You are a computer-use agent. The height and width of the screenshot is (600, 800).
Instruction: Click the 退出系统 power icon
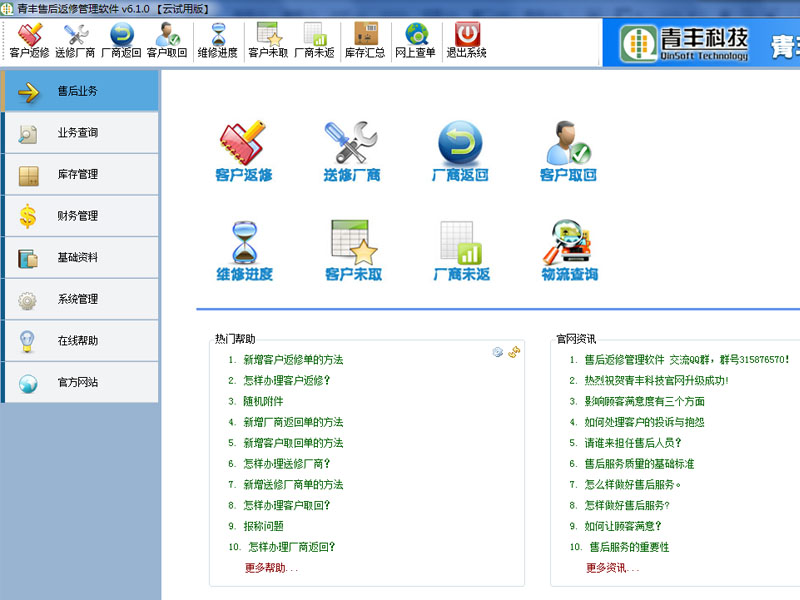(x=466, y=40)
